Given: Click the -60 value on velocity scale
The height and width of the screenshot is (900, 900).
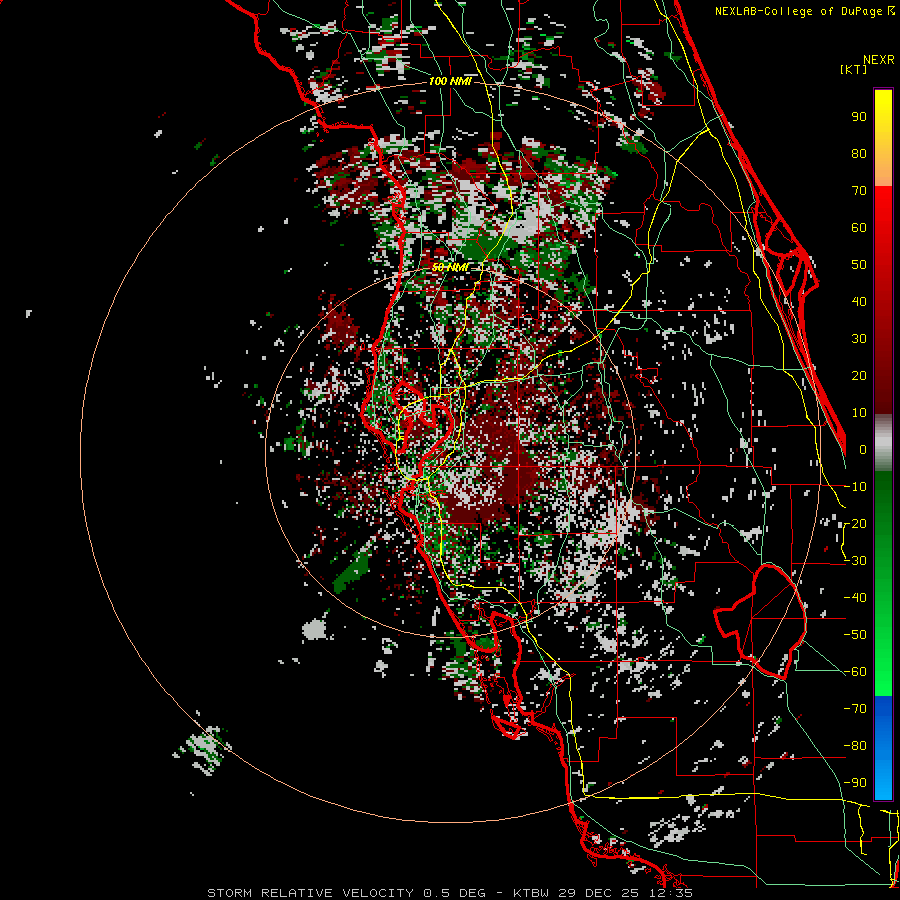Looking at the screenshot, I should coord(855,672).
